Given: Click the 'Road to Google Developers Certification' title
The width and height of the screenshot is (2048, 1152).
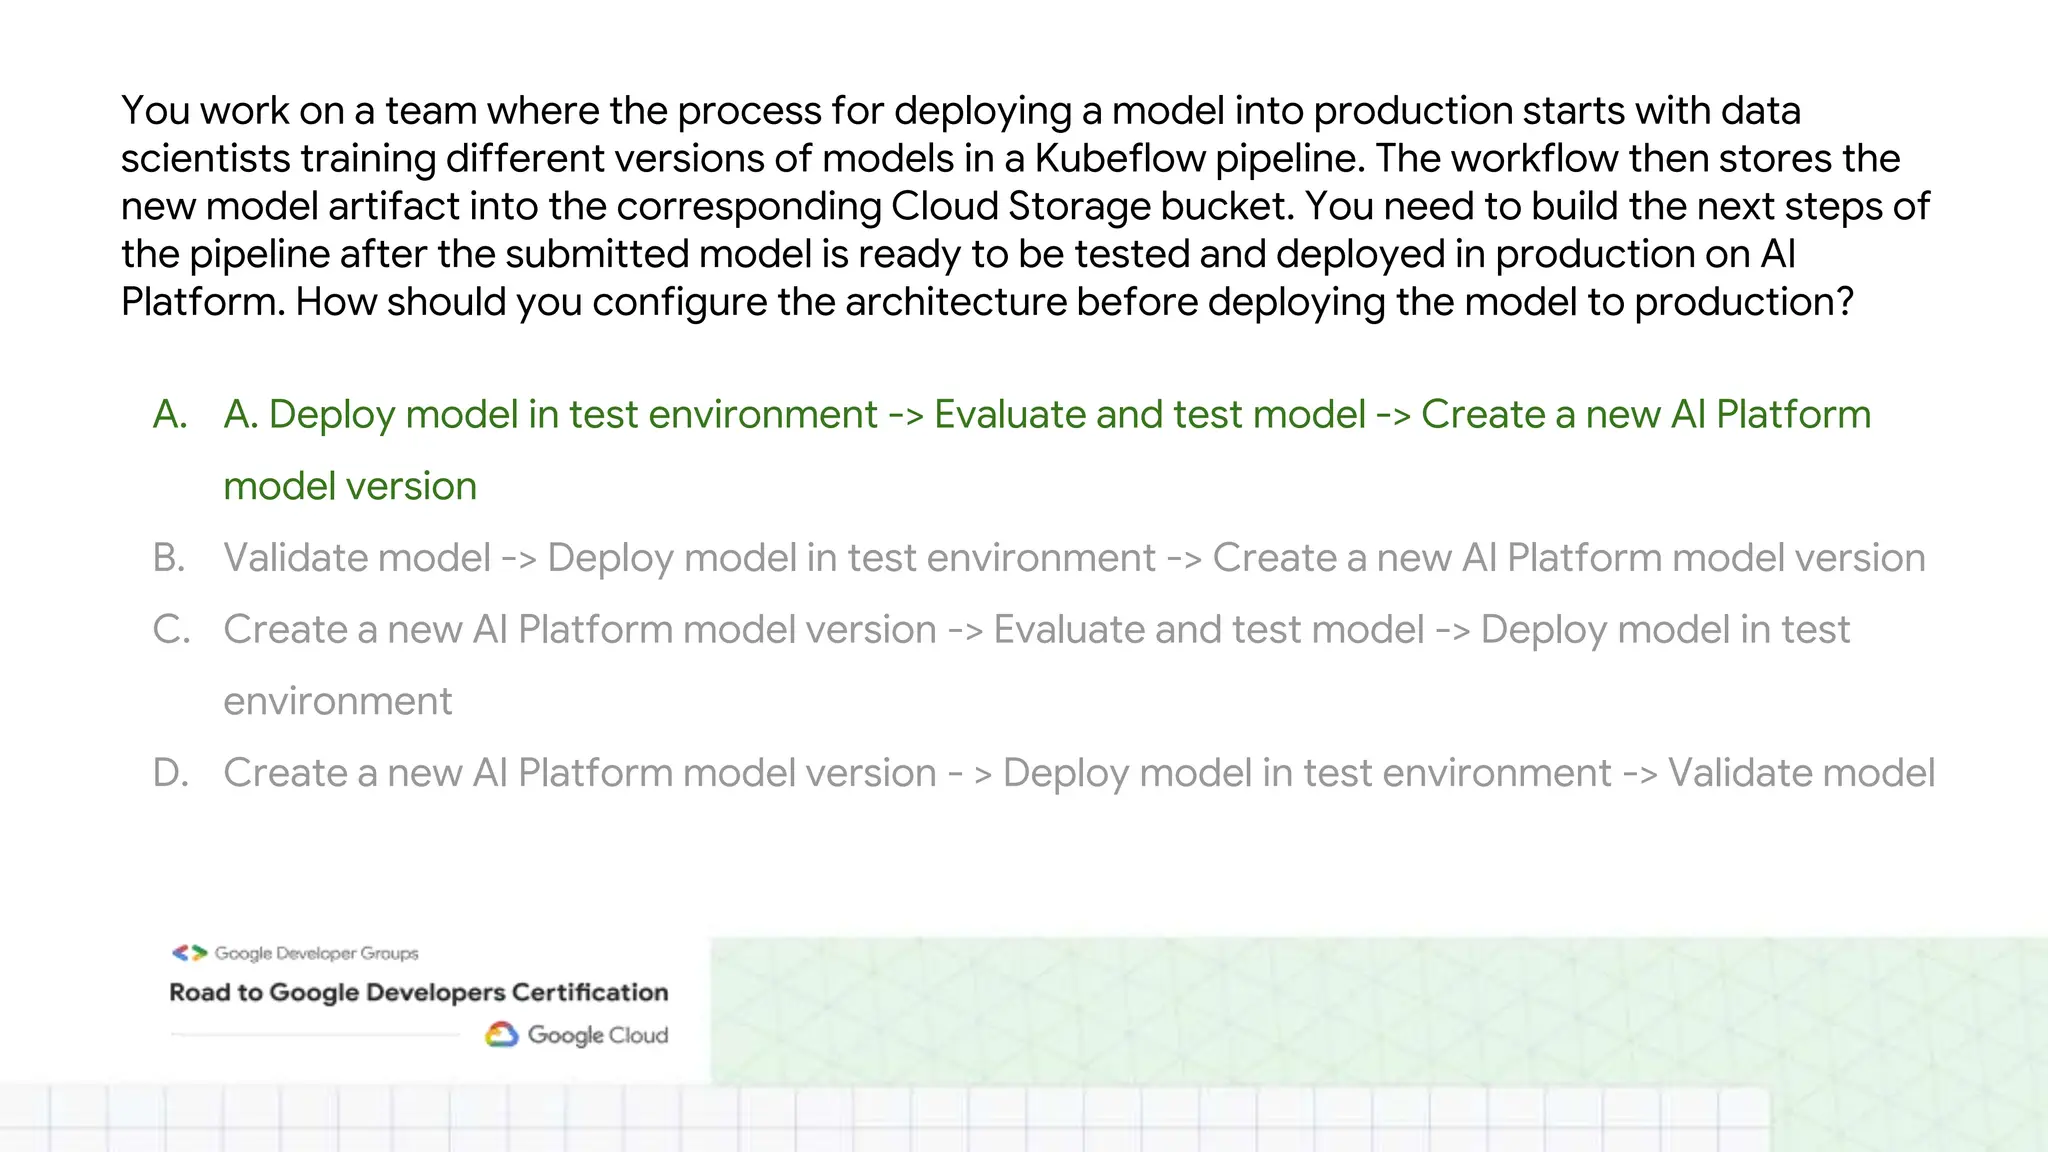Looking at the screenshot, I should (418, 992).
